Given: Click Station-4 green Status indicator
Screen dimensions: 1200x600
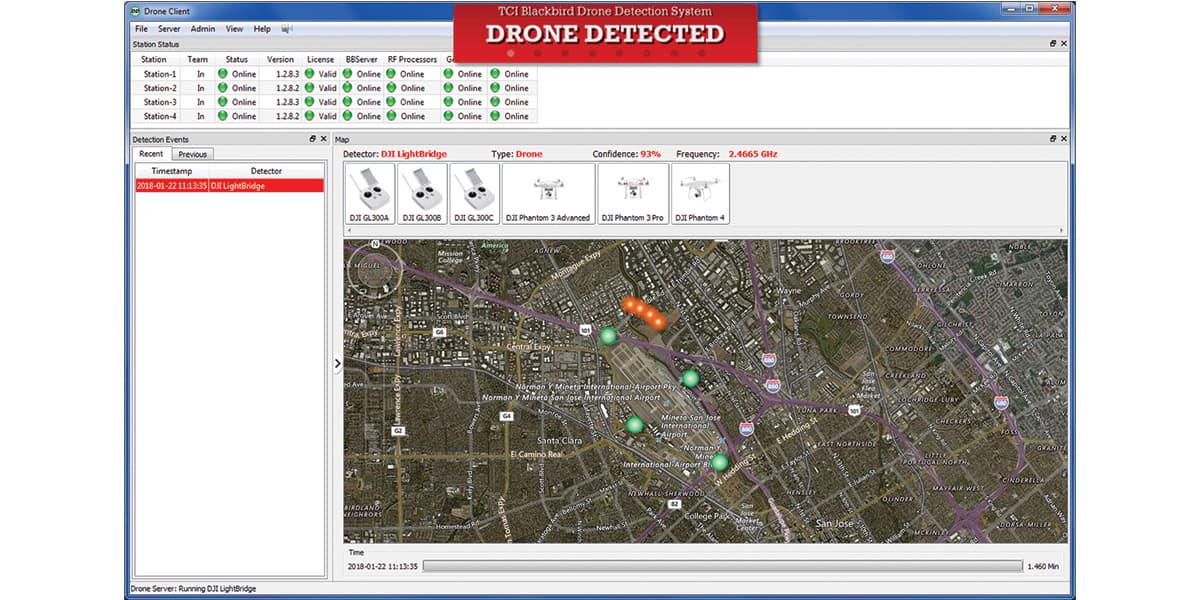Looking at the screenshot, I should [x=223, y=116].
